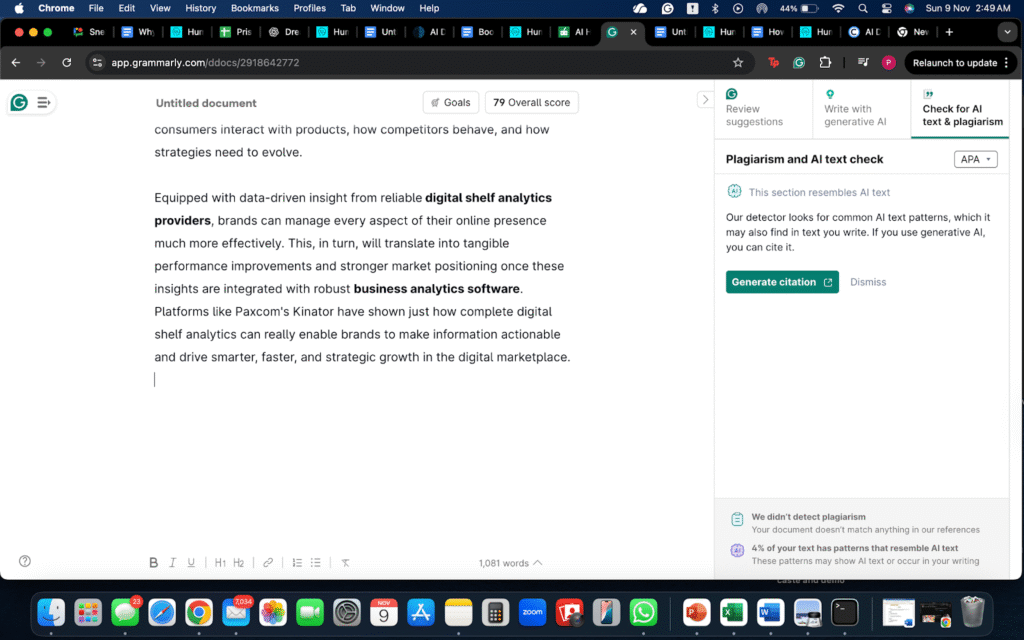The width and height of the screenshot is (1024, 640).
Task: Open the Goals button
Action: [x=451, y=102]
